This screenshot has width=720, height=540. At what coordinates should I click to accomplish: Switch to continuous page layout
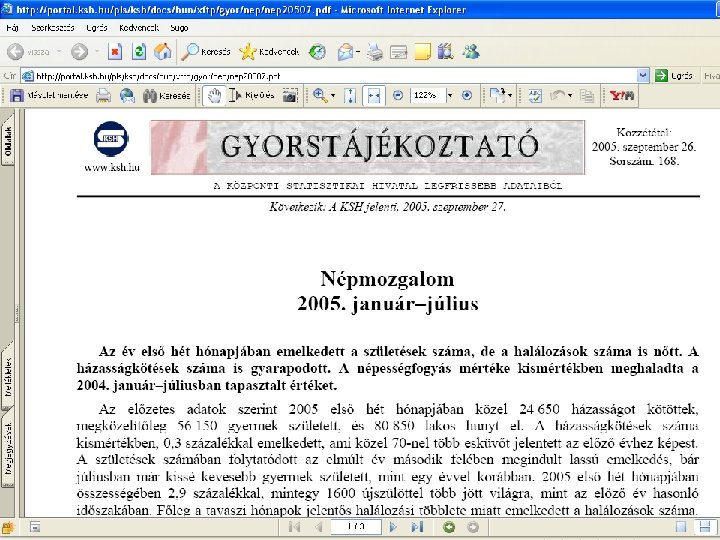704,527
